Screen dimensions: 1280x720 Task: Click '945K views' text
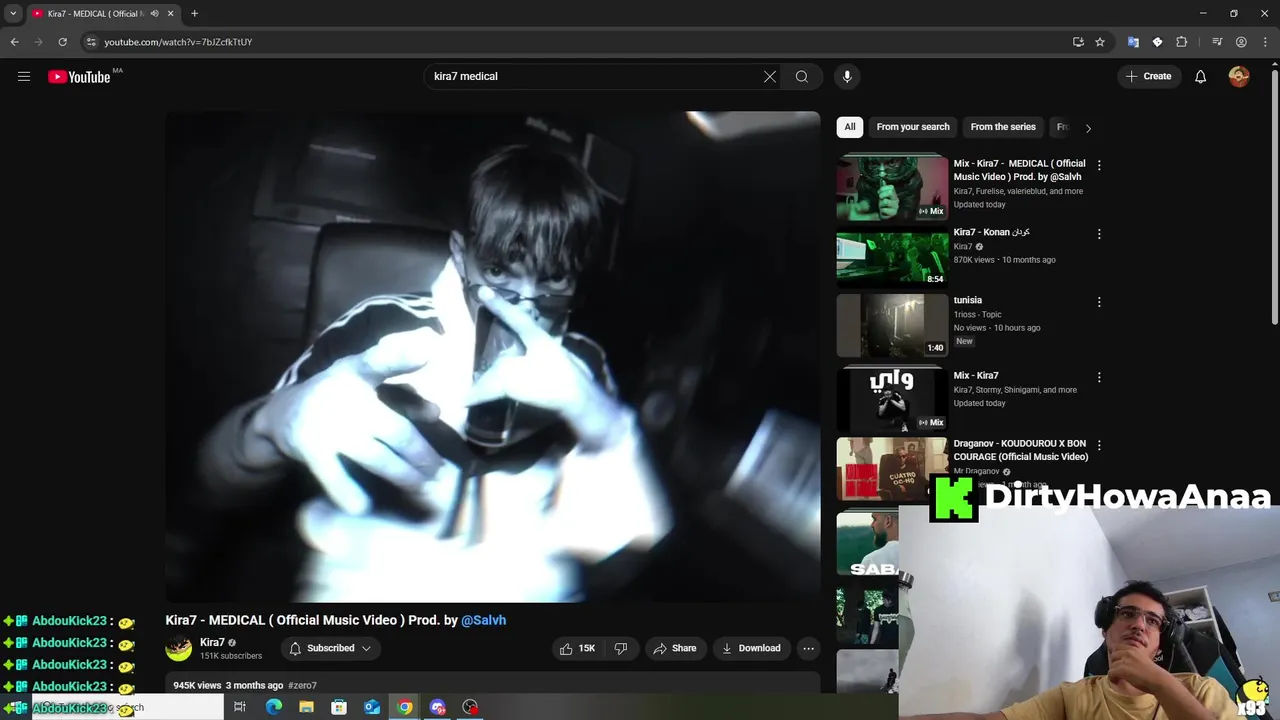pos(197,686)
